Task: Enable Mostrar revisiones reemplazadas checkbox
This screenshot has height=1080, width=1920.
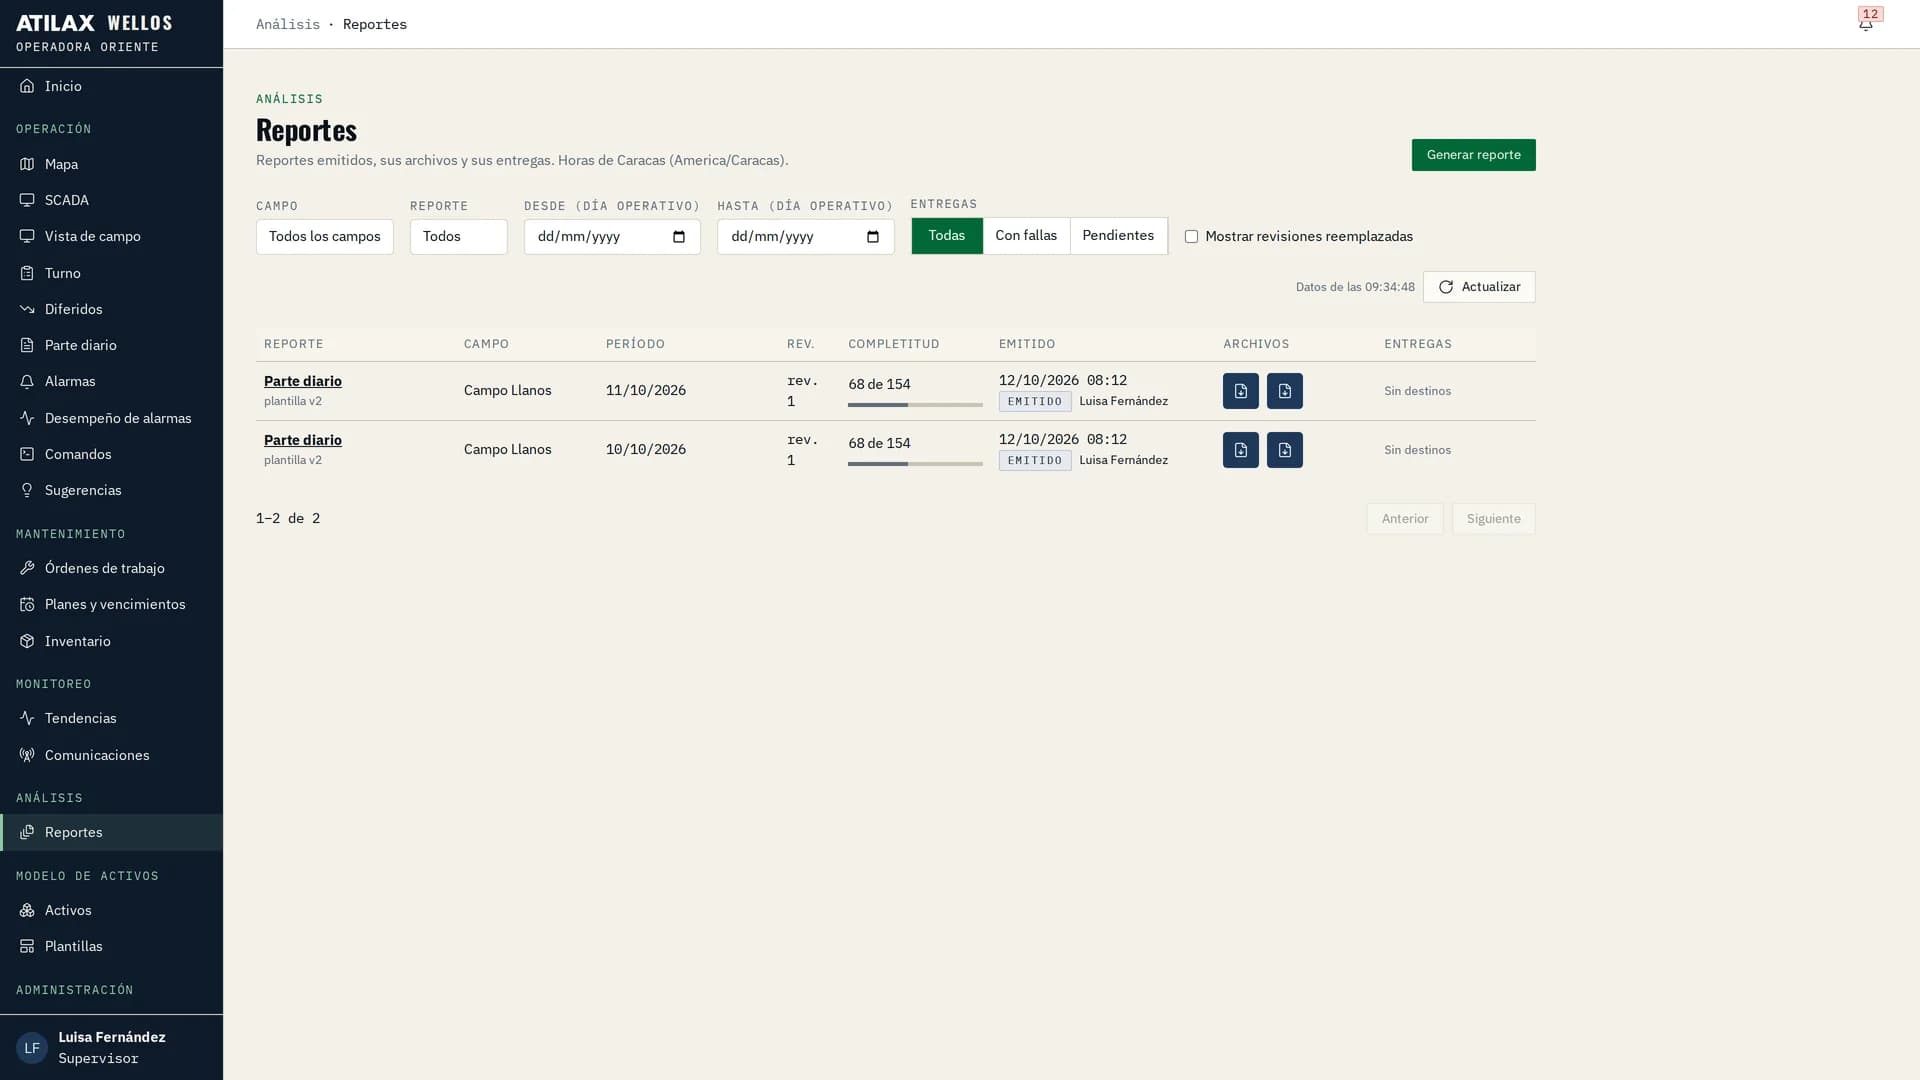Action: tap(1191, 237)
